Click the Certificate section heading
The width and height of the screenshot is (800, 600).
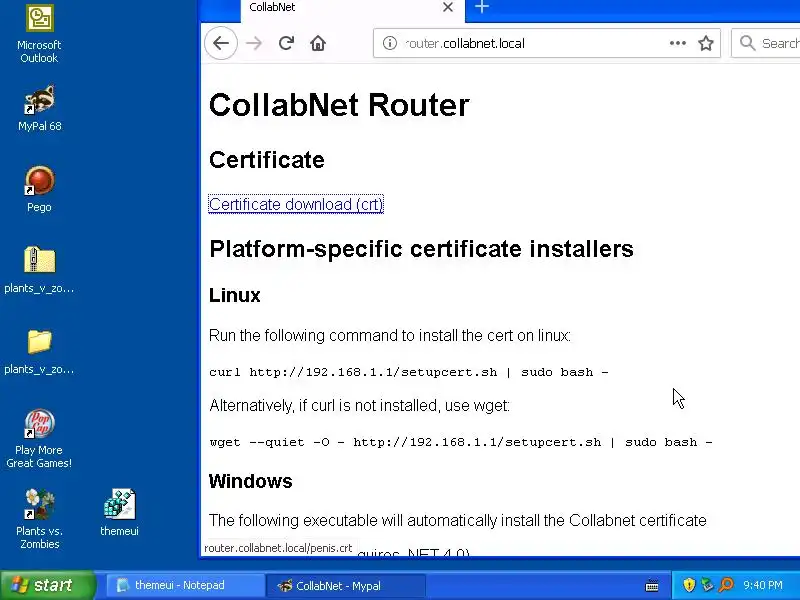click(266, 160)
